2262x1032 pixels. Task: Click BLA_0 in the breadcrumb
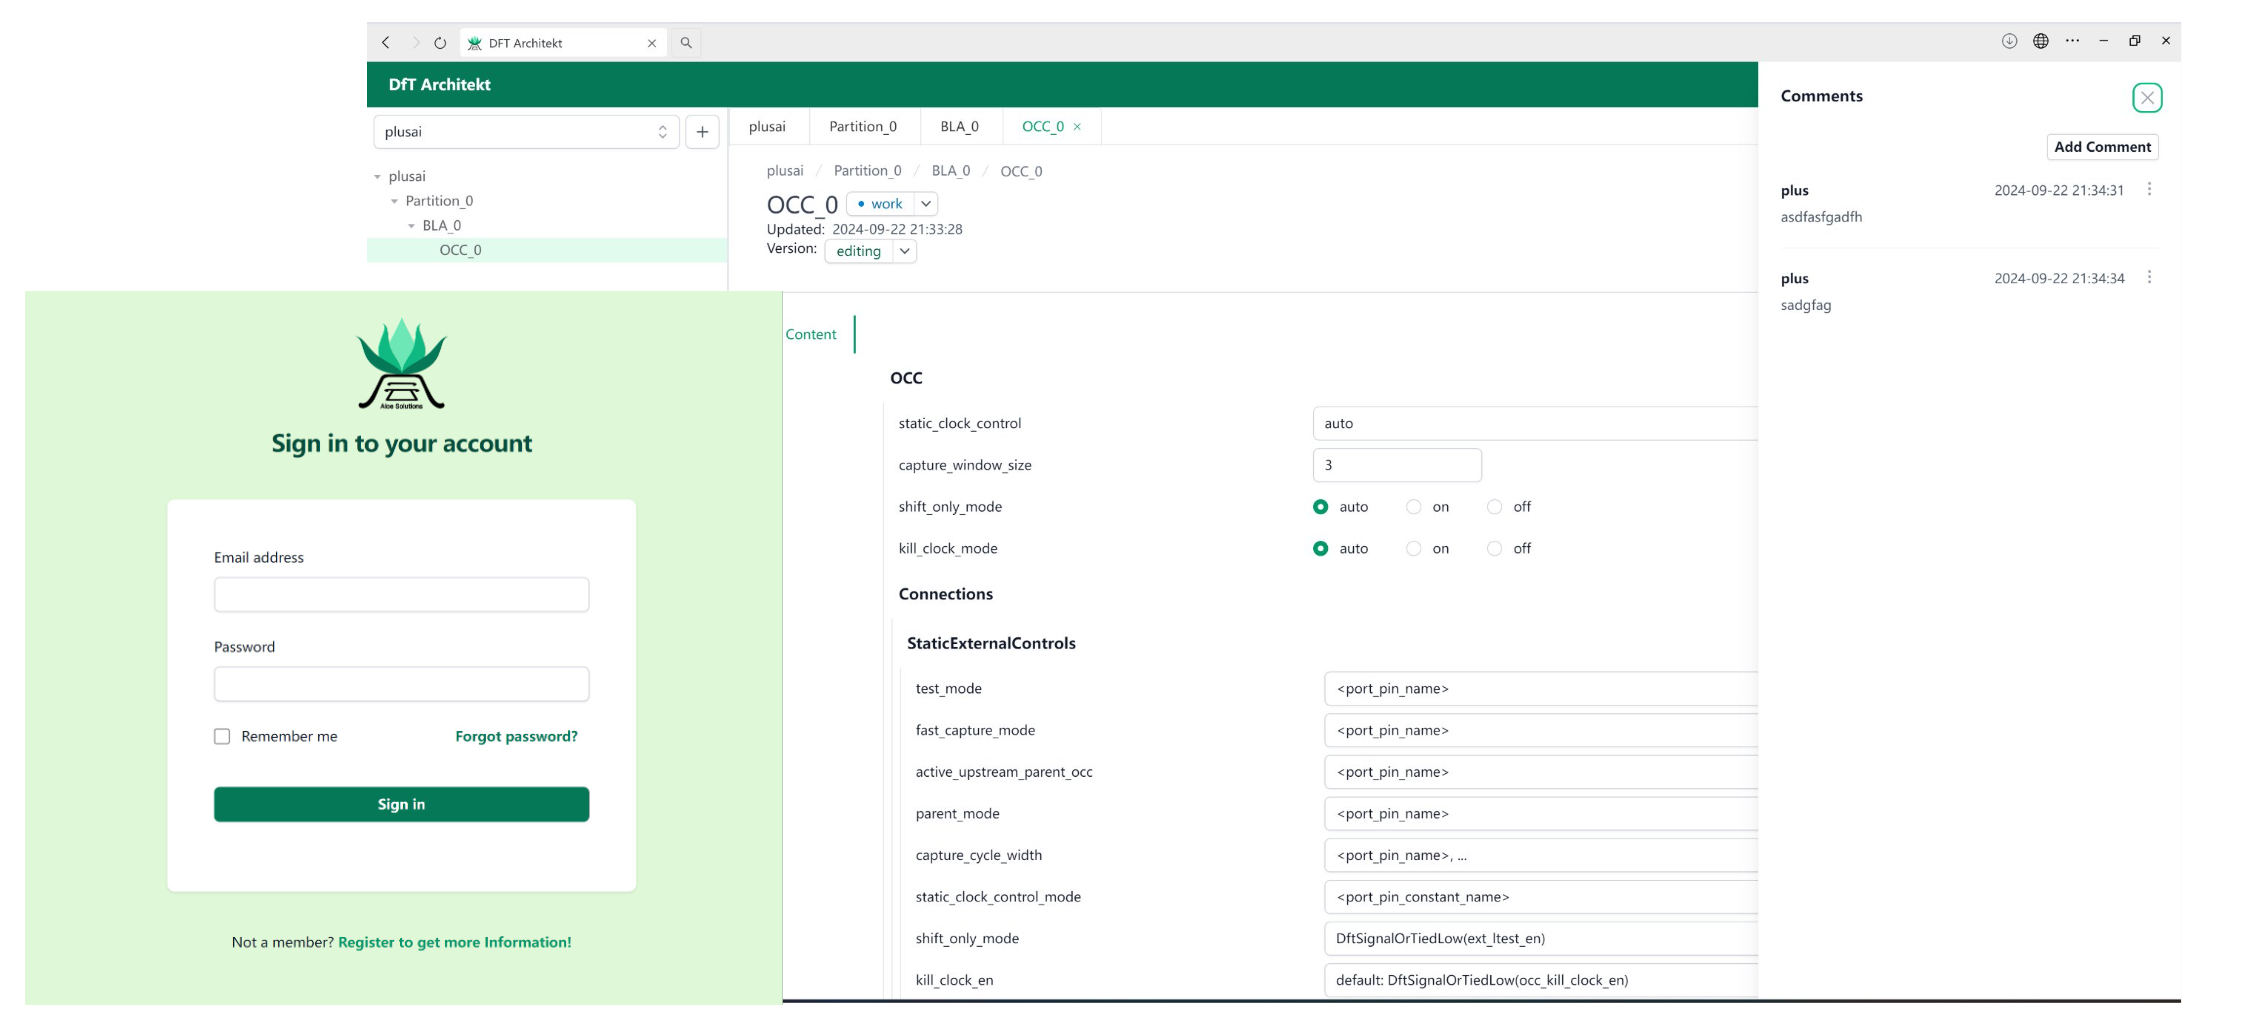coord(951,171)
